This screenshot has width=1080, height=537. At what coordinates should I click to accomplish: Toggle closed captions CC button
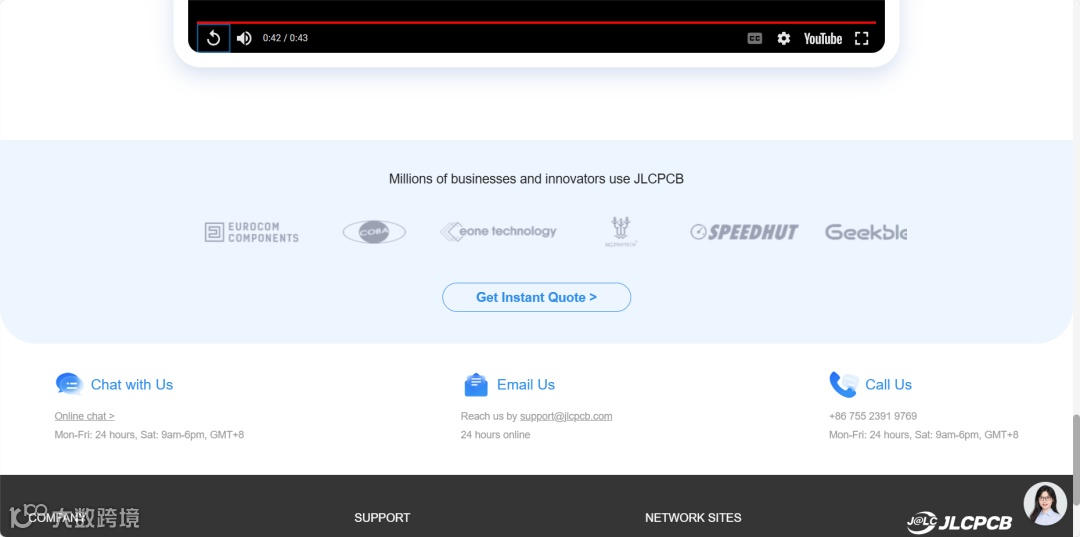755,39
